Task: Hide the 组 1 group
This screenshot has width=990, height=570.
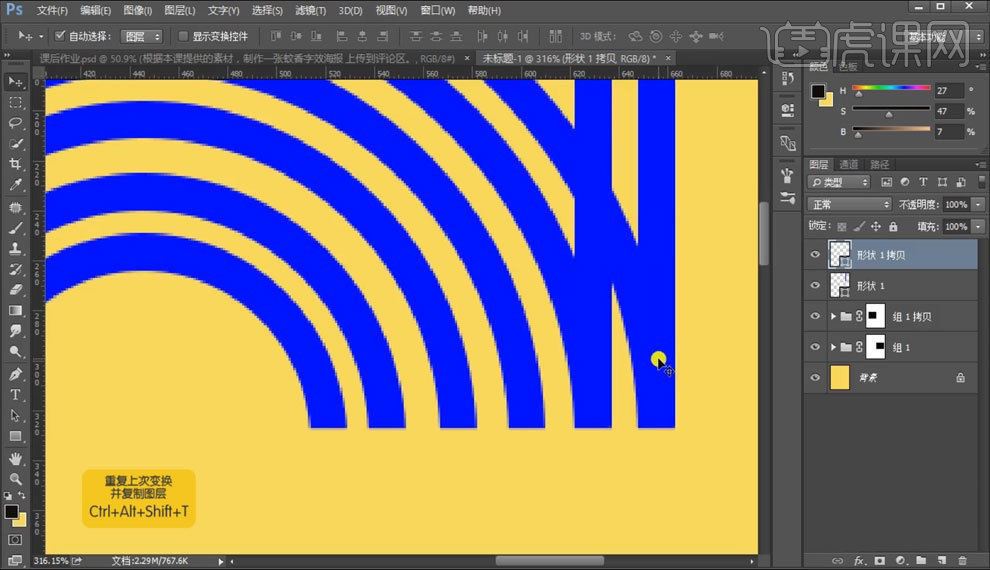Action: tap(815, 347)
